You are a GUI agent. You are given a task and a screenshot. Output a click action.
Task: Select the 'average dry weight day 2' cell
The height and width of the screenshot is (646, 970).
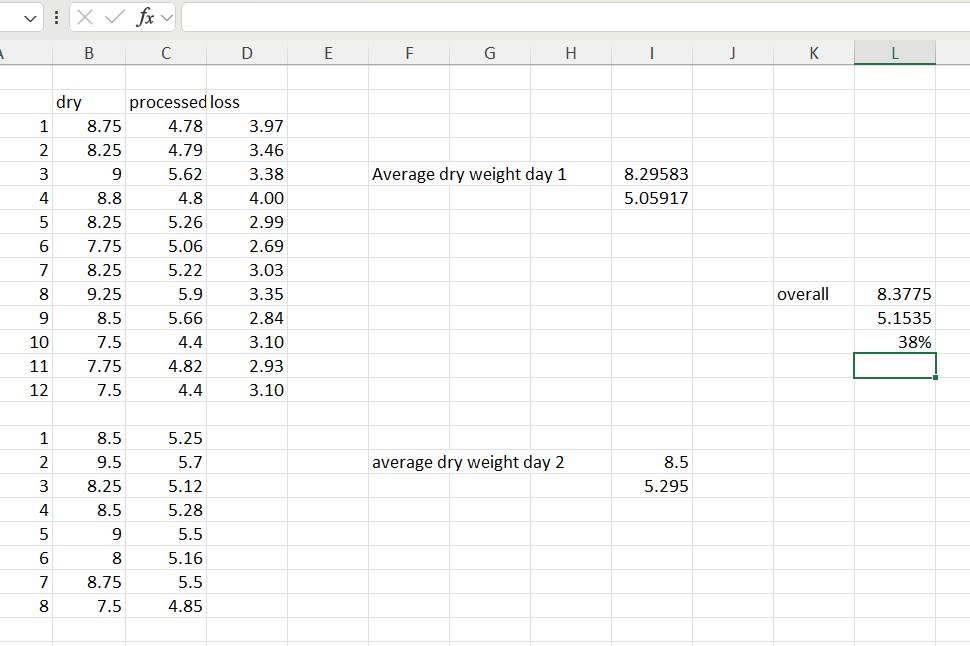(468, 462)
